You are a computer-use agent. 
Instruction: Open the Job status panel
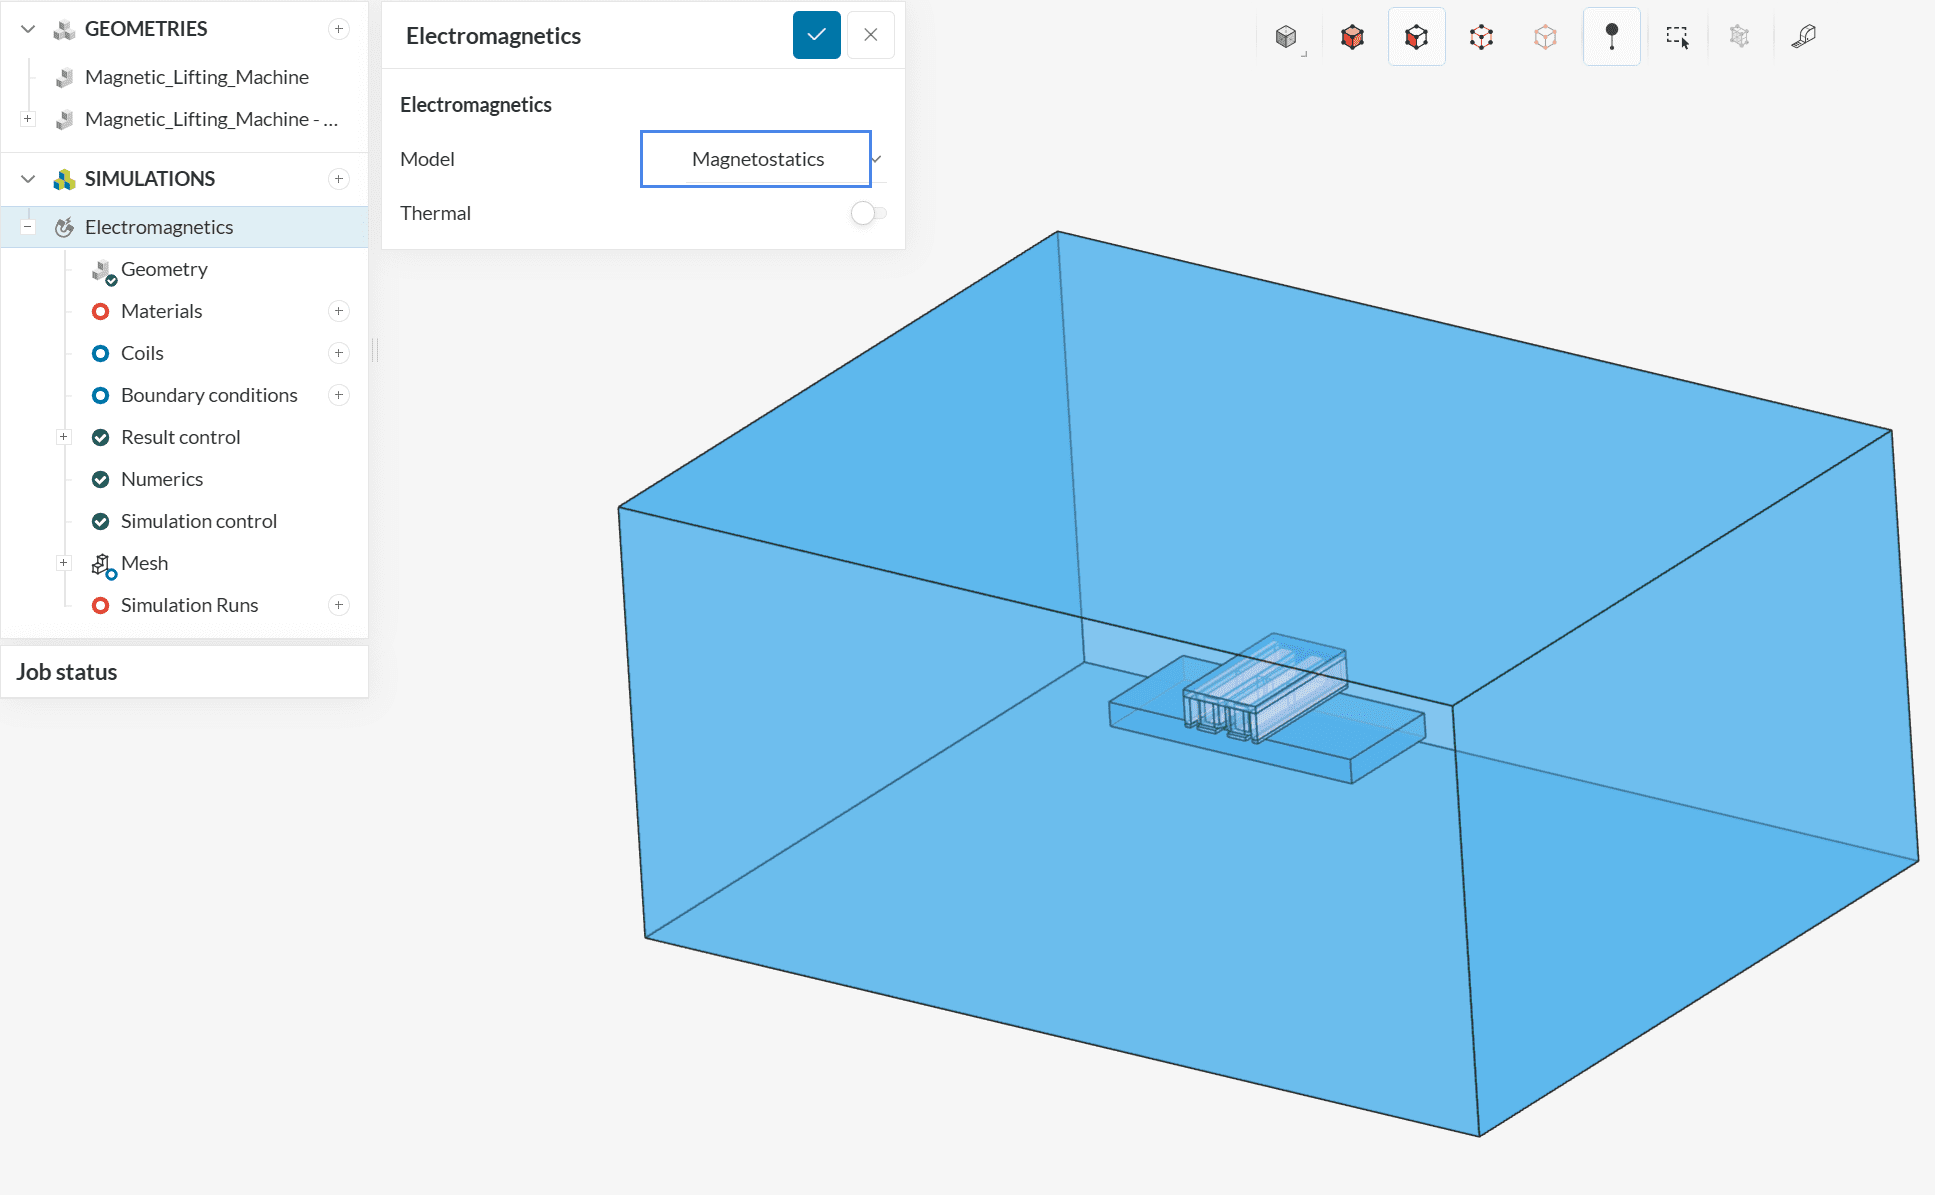point(67,672)
